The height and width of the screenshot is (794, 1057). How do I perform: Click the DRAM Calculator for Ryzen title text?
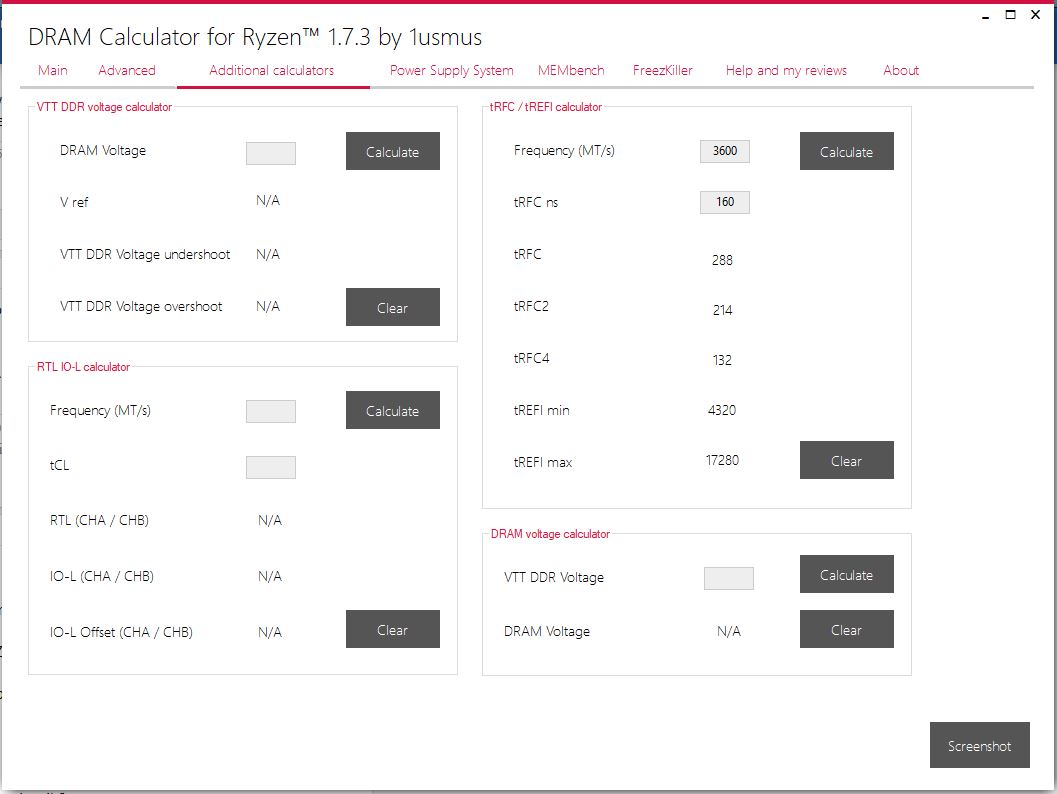255,37
